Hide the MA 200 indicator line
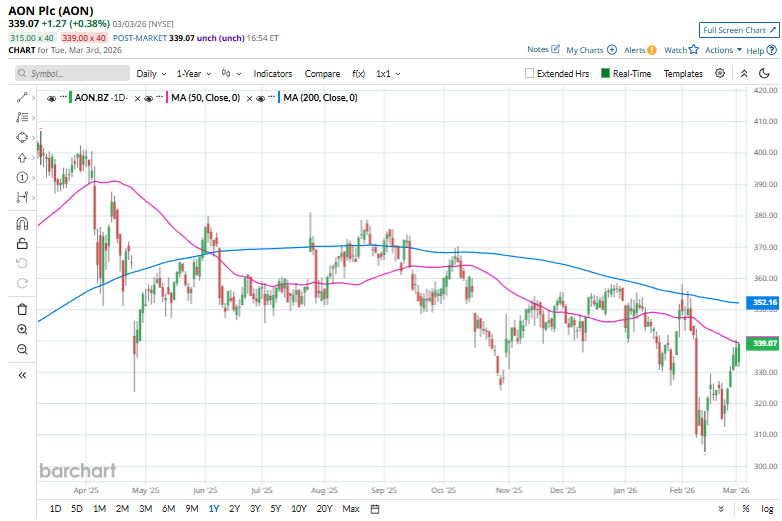Viewport: 782px width, 521px height. click(260, 98)
